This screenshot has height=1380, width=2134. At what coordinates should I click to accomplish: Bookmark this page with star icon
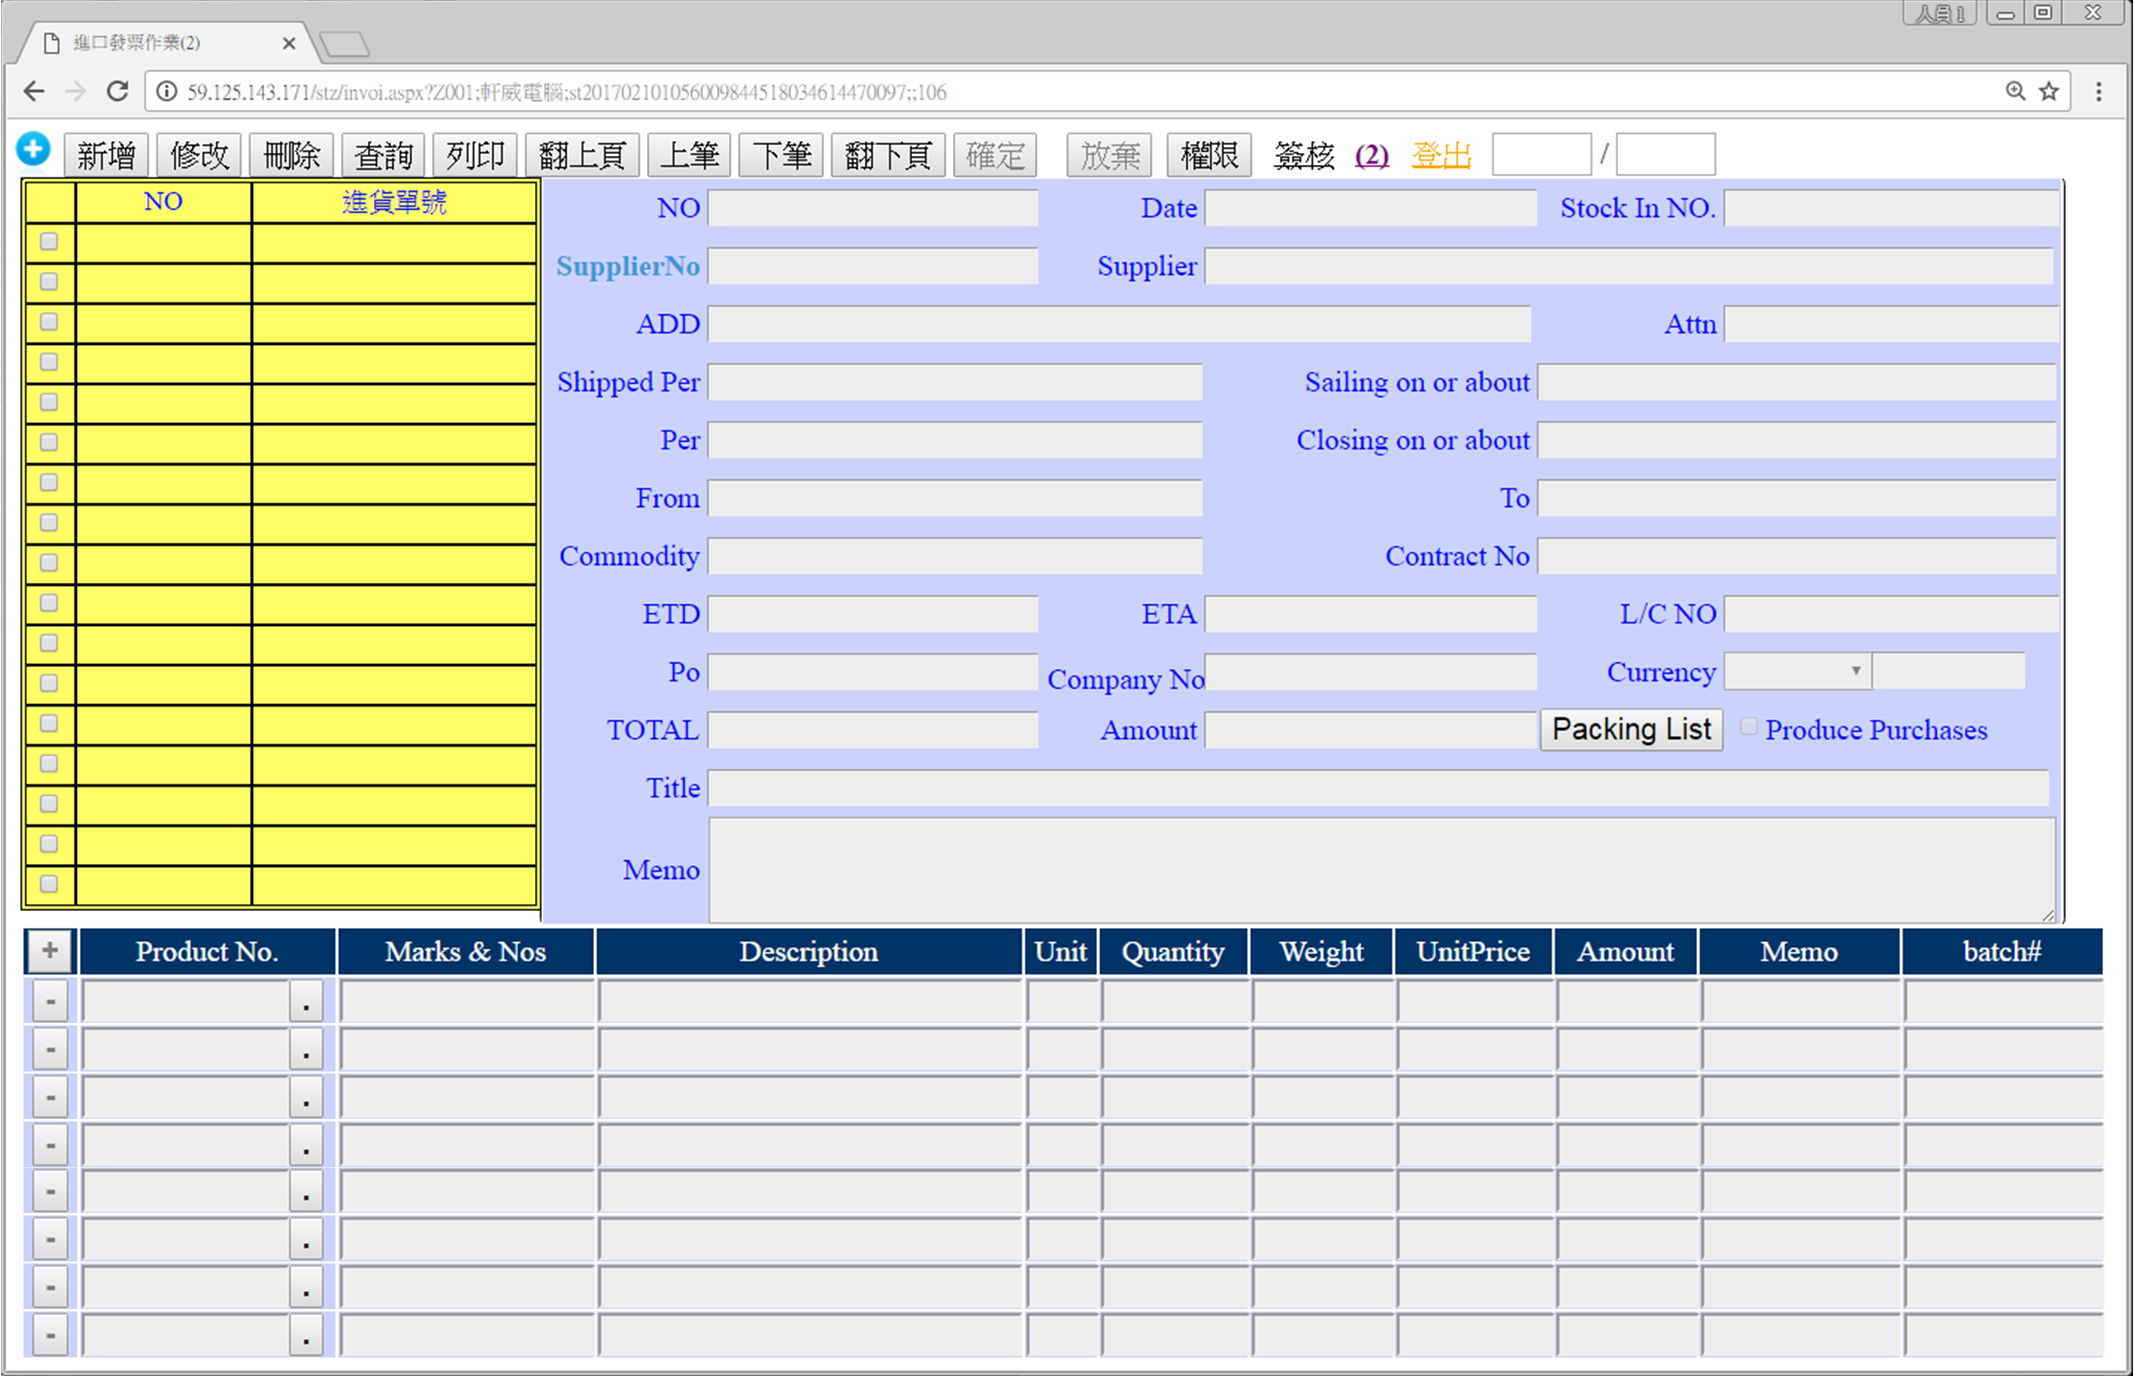point(2049,92)
